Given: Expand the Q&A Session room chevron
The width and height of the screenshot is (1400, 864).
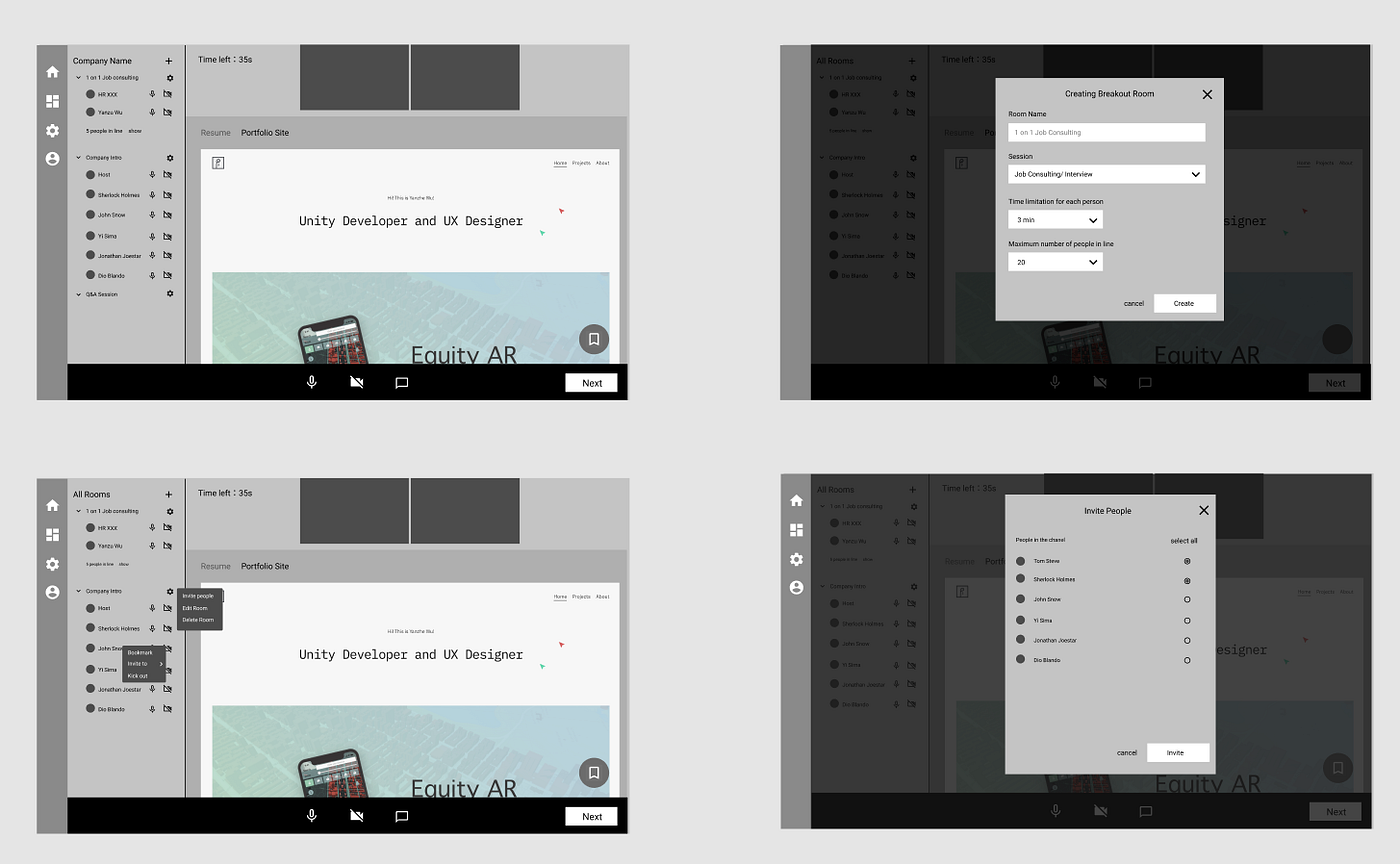Looking at the screenshot, I should 79,294.
